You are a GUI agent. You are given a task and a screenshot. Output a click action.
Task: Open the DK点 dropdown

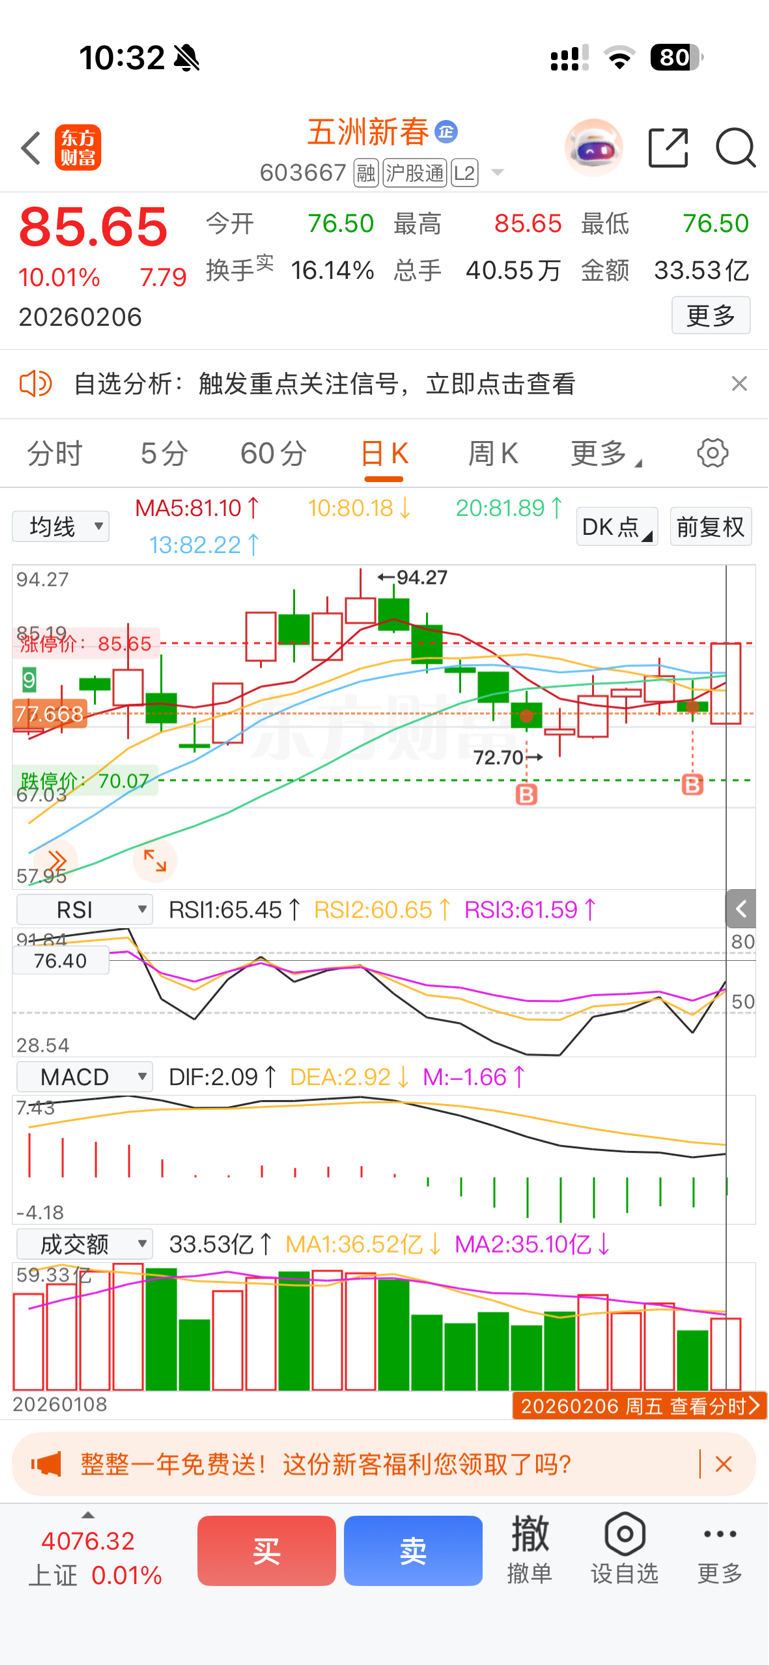click(617, 526)
